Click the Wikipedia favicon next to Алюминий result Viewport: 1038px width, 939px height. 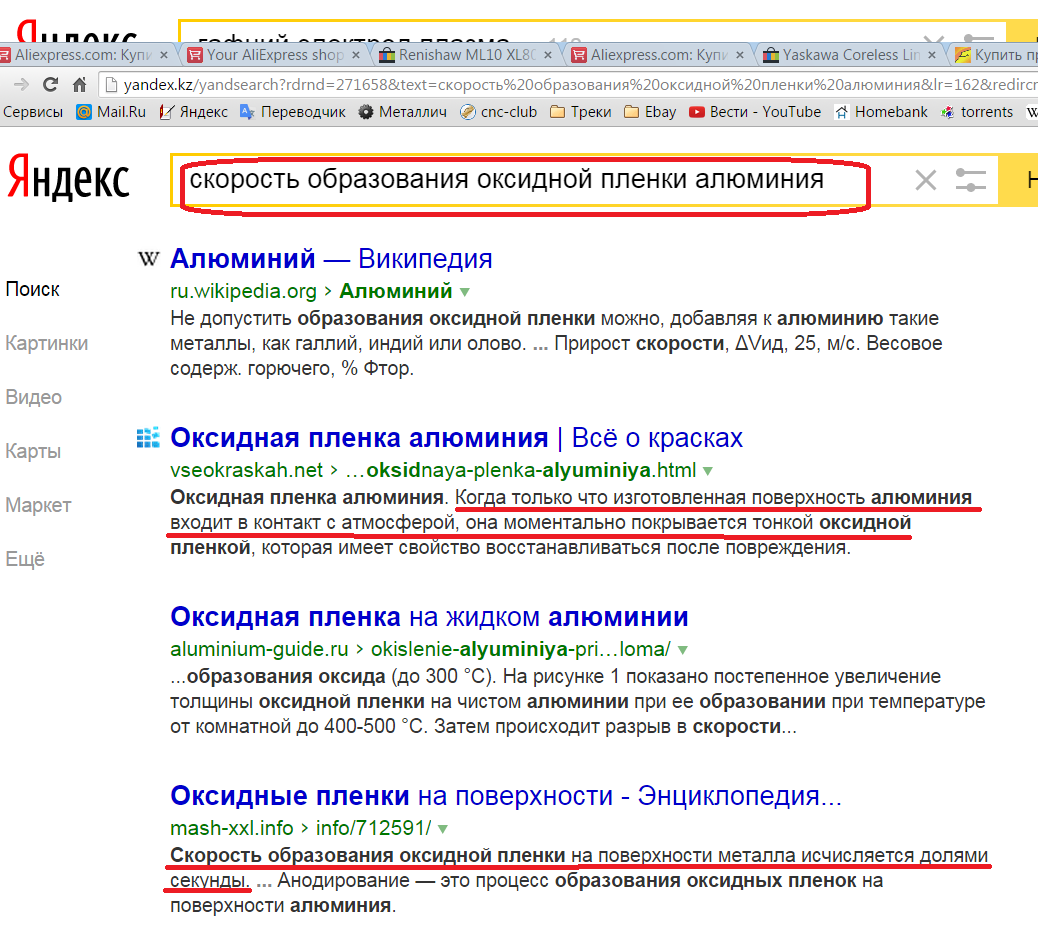tap(149, 259)
